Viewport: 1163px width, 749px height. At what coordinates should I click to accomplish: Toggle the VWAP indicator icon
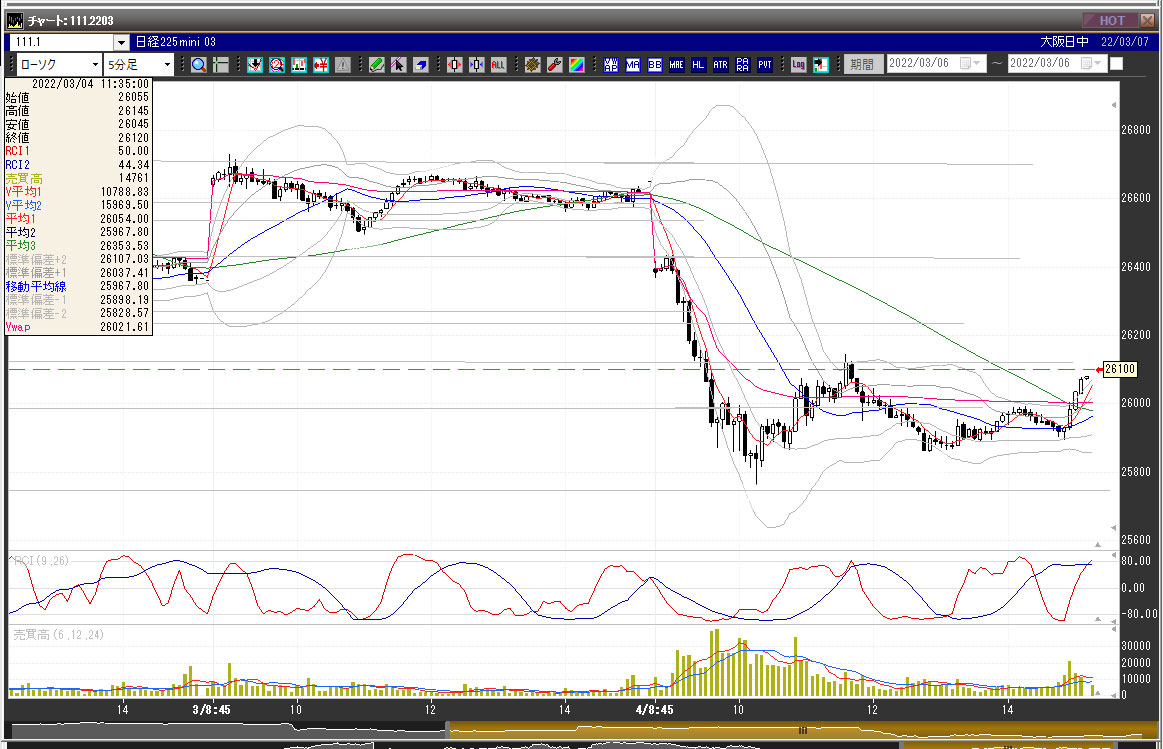(610, 65)
